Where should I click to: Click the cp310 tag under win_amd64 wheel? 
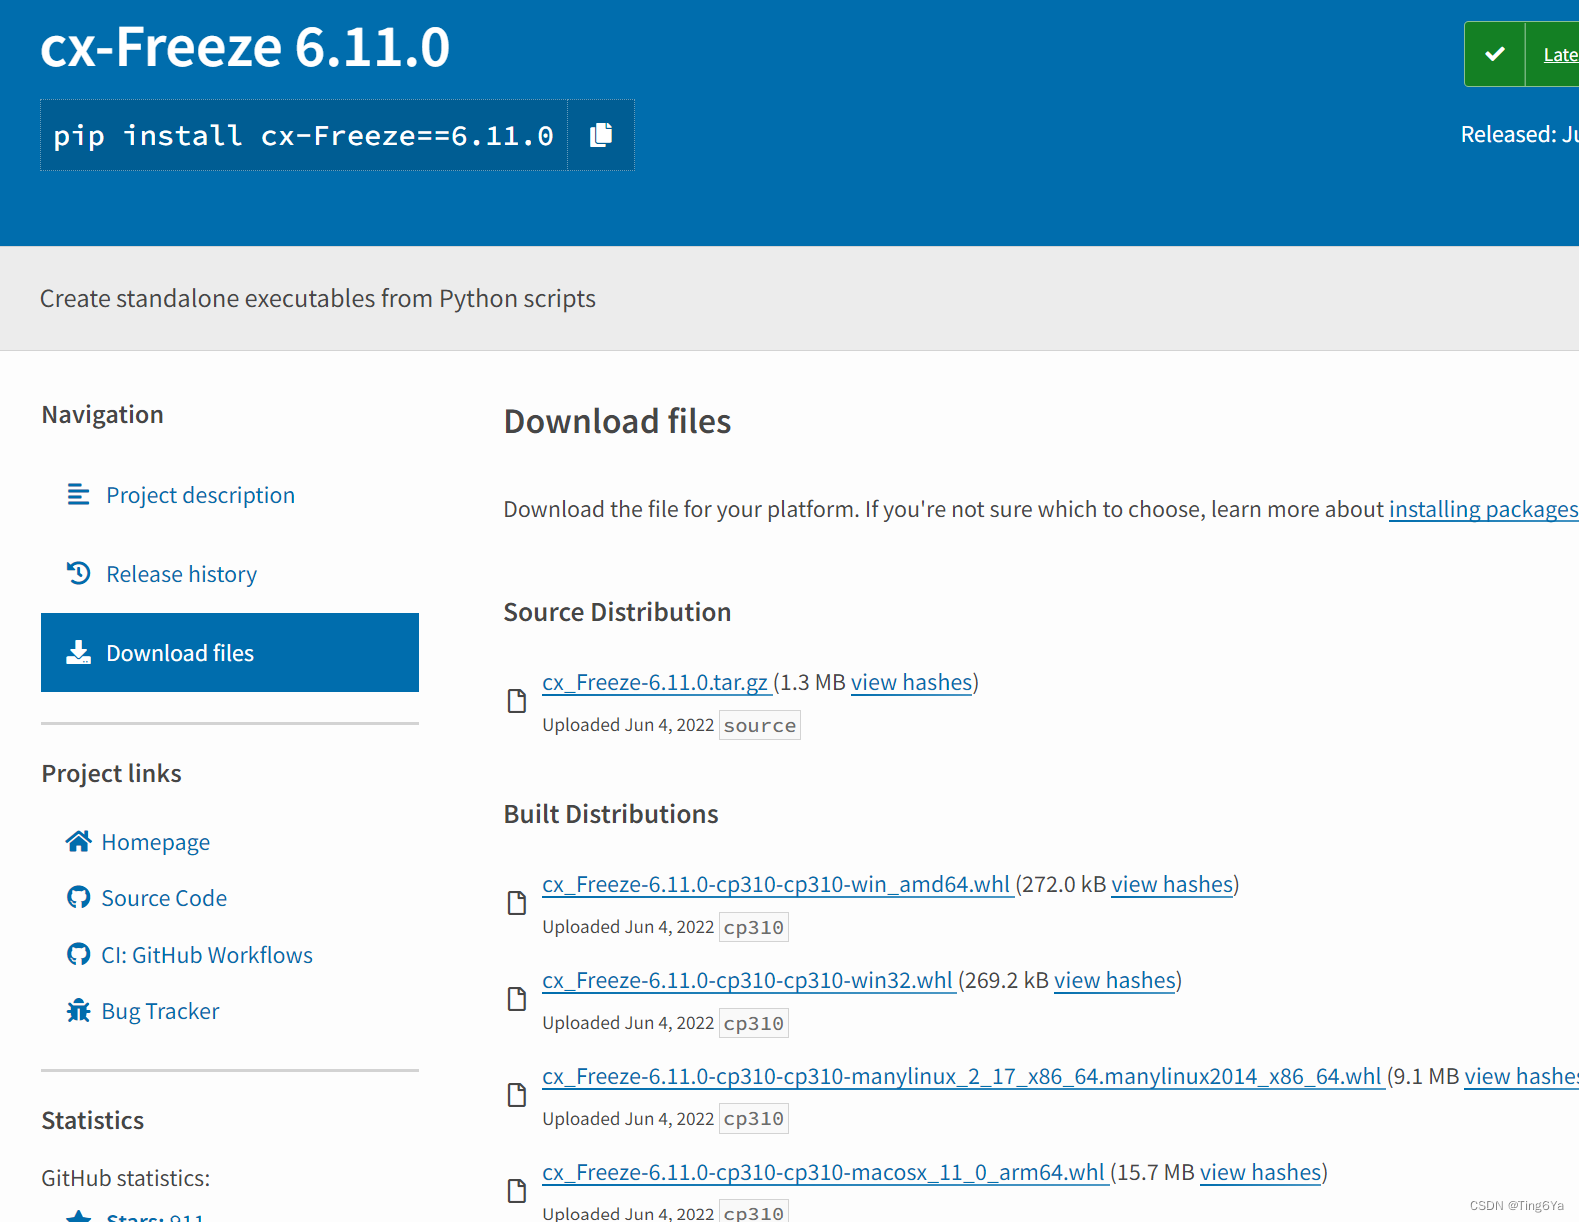(754, 927)
